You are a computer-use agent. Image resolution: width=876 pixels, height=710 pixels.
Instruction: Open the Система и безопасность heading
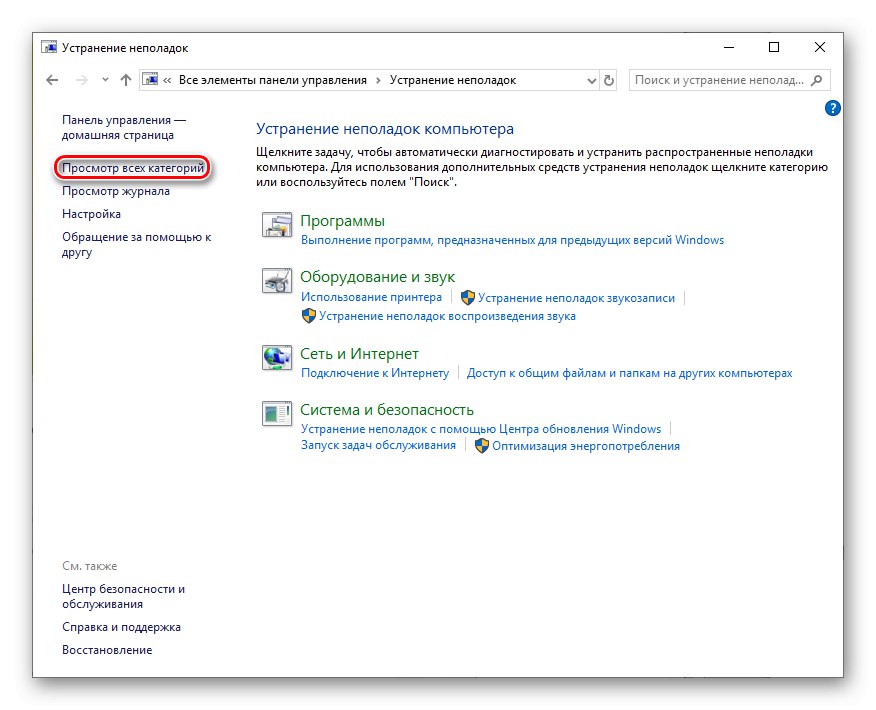(387, 409)
